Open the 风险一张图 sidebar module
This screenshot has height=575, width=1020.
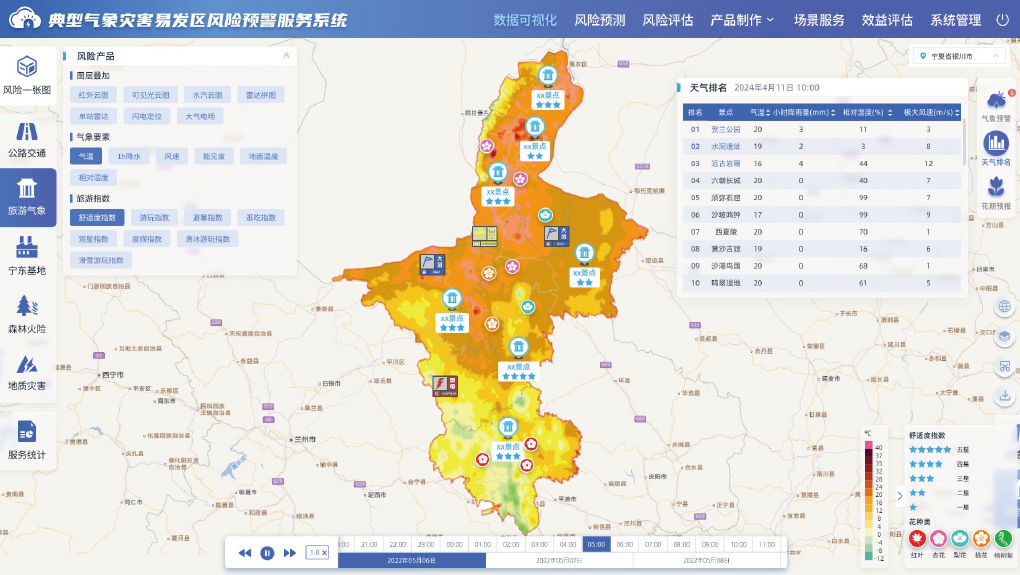point(27,75)
